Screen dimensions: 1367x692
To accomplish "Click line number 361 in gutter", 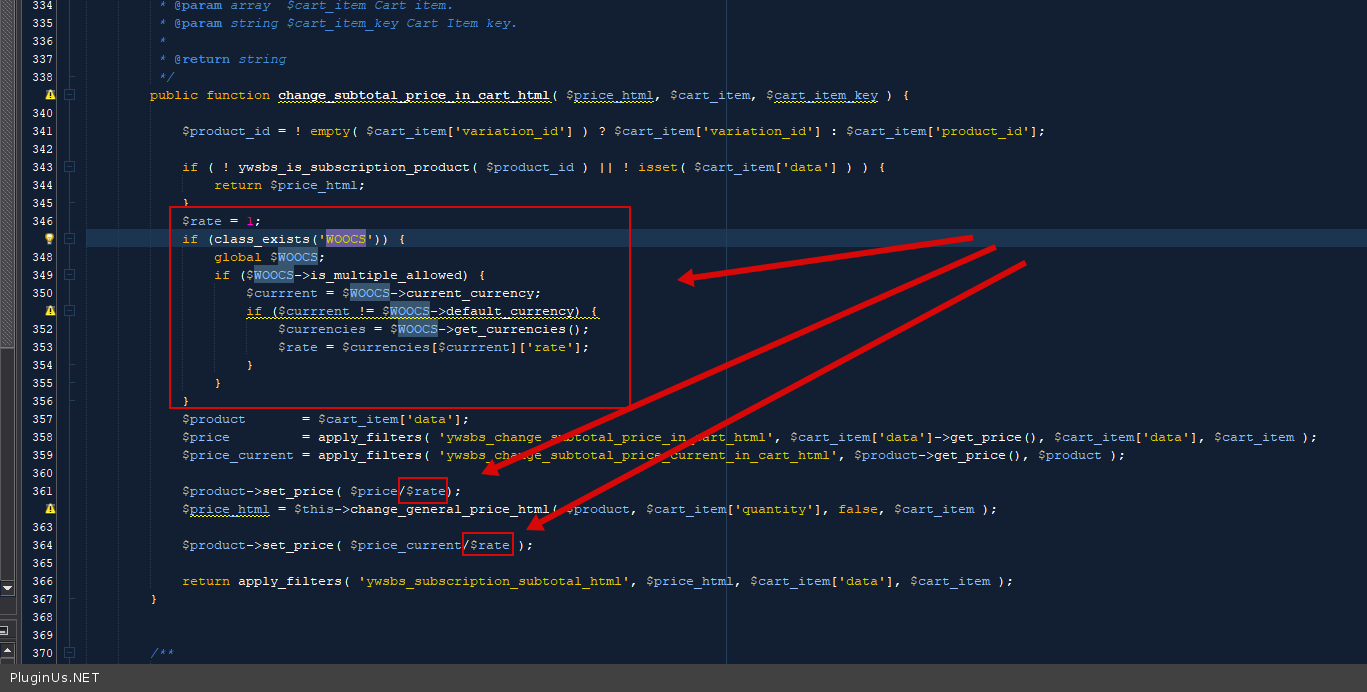I will click(43, 491).
